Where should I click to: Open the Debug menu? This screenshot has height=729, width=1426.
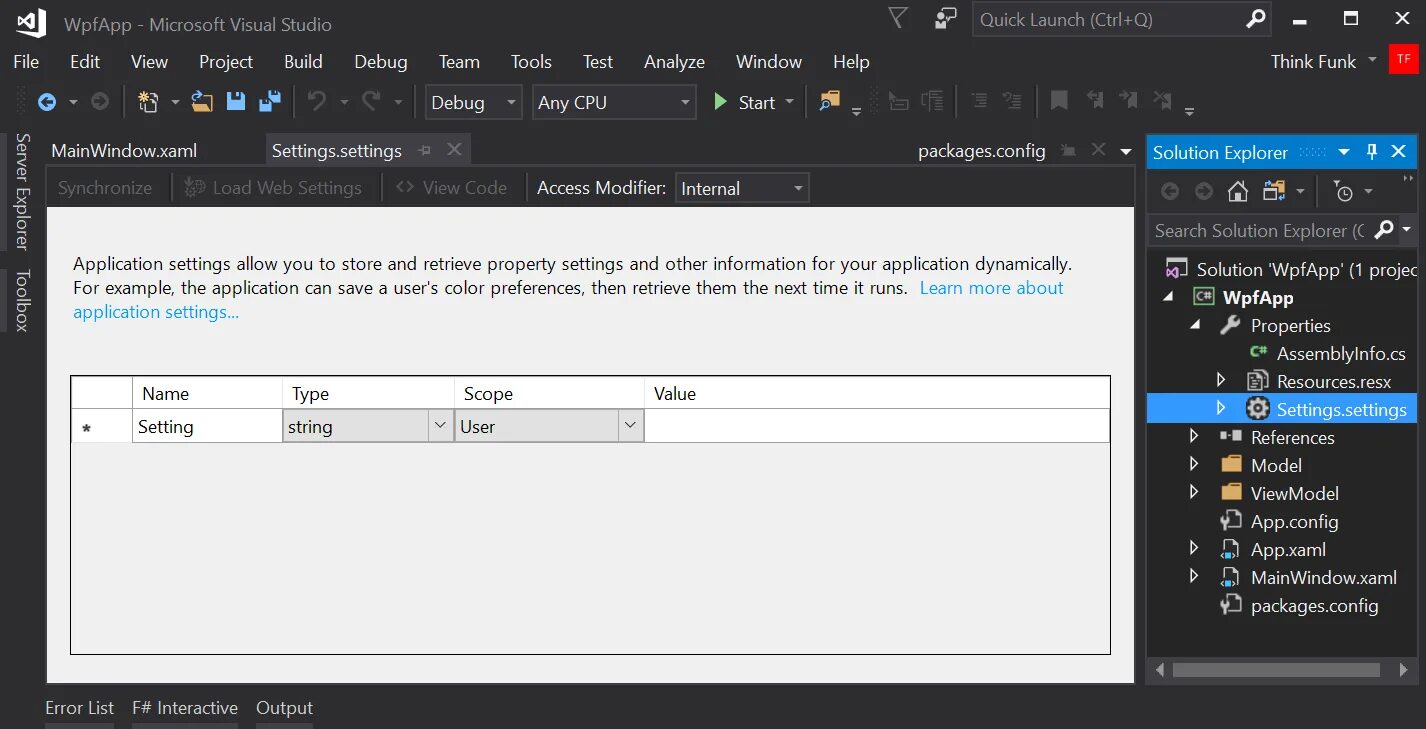[381, 61]
